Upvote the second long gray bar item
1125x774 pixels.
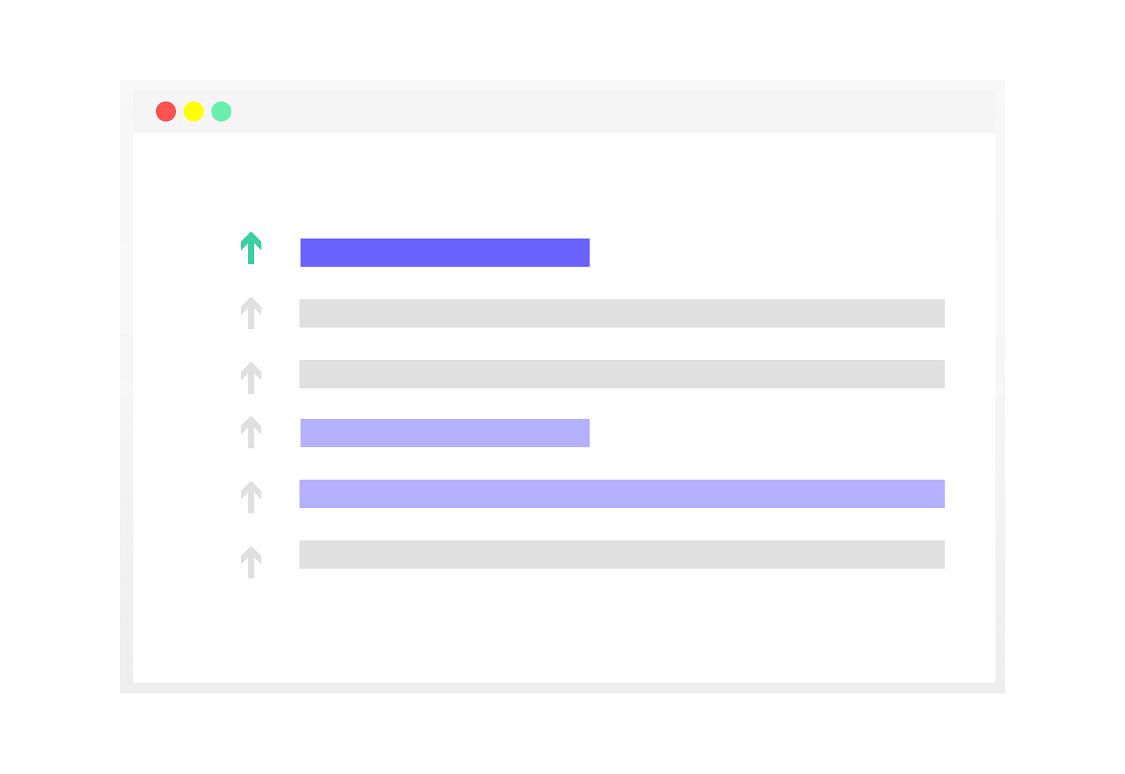251,378
